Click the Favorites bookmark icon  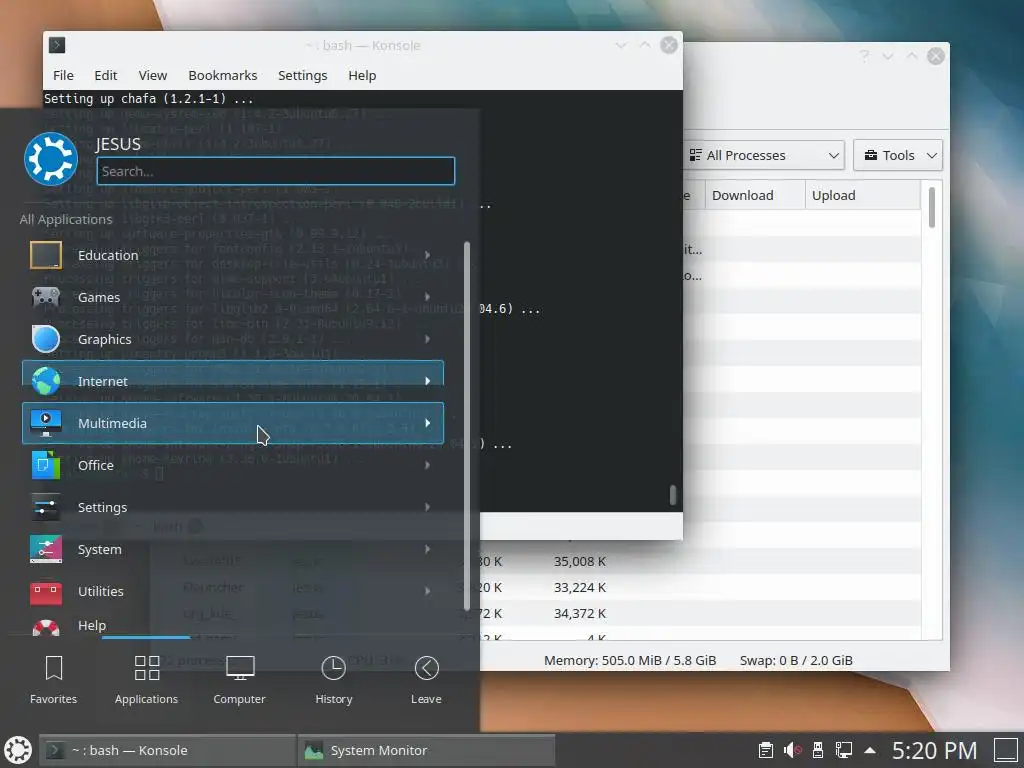54,668
